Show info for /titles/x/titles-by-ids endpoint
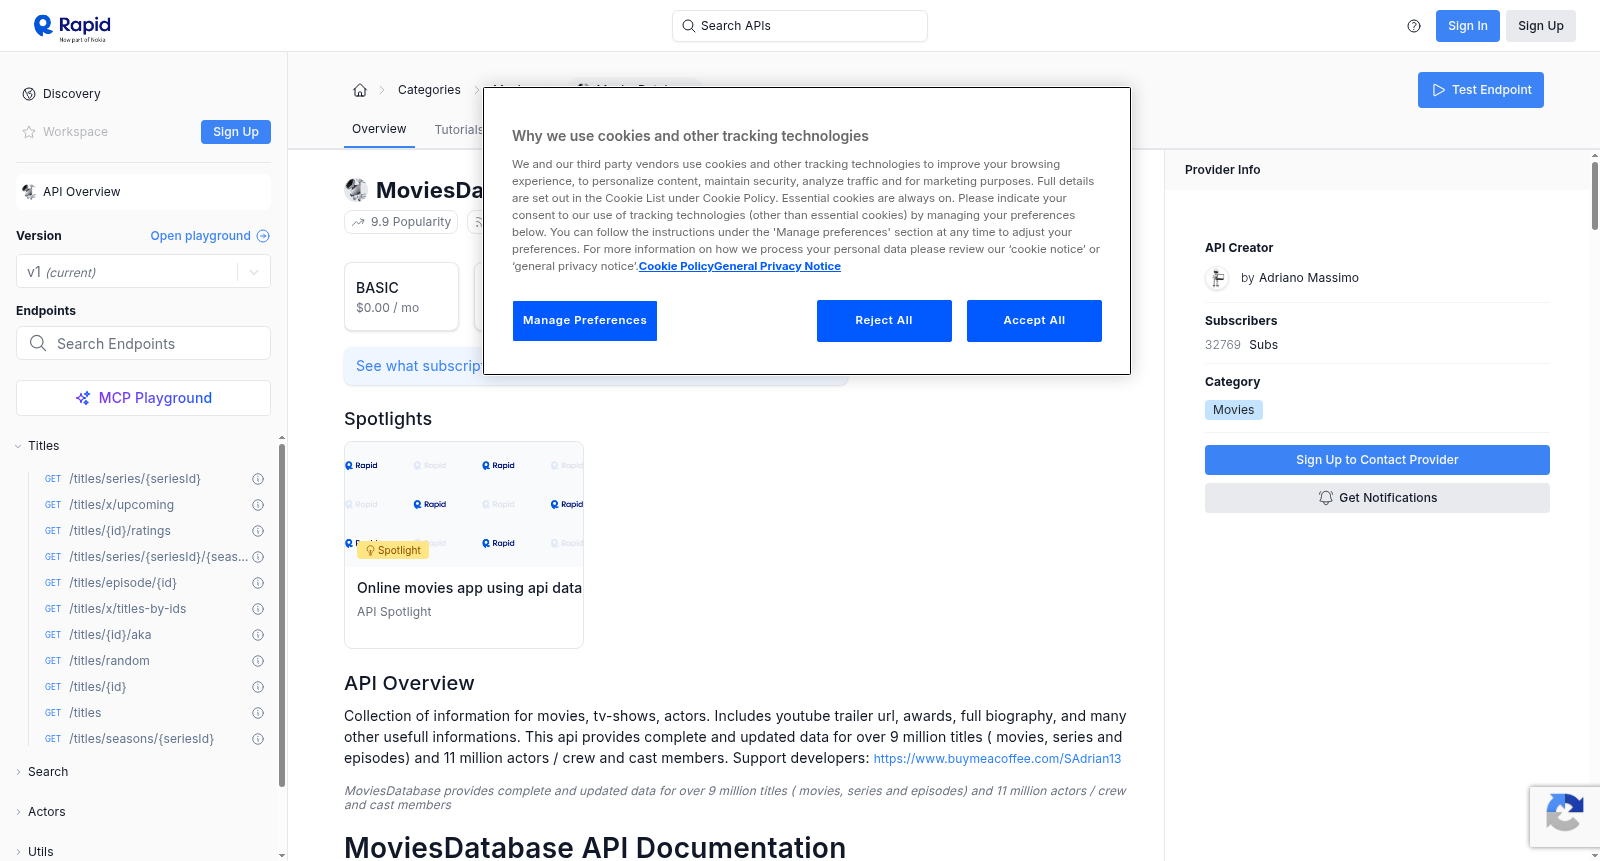The image size is (1600, 861). coord(258,609)
